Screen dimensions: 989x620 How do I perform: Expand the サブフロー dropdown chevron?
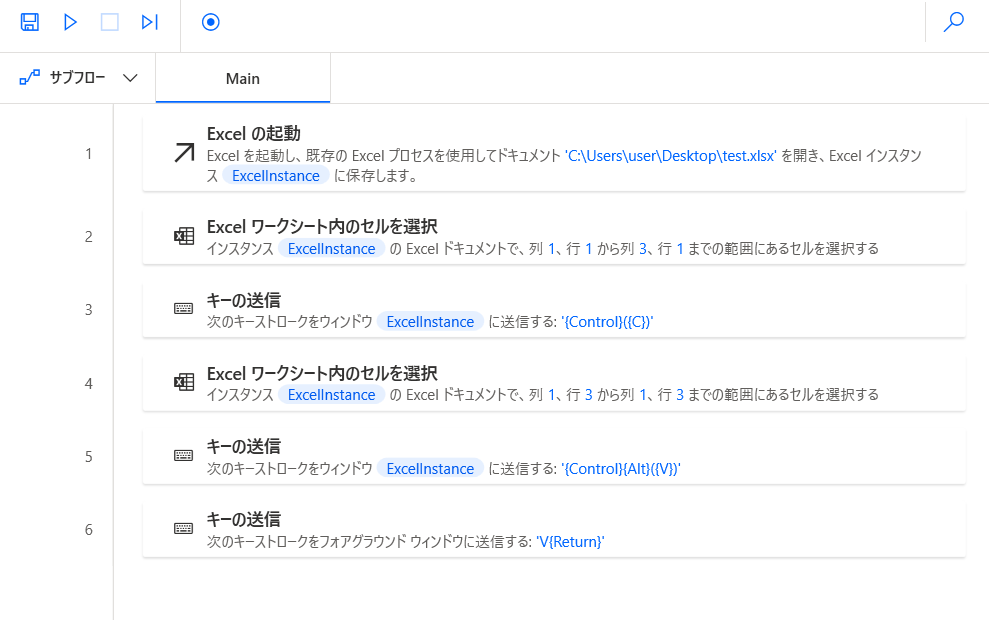point(130,78)
